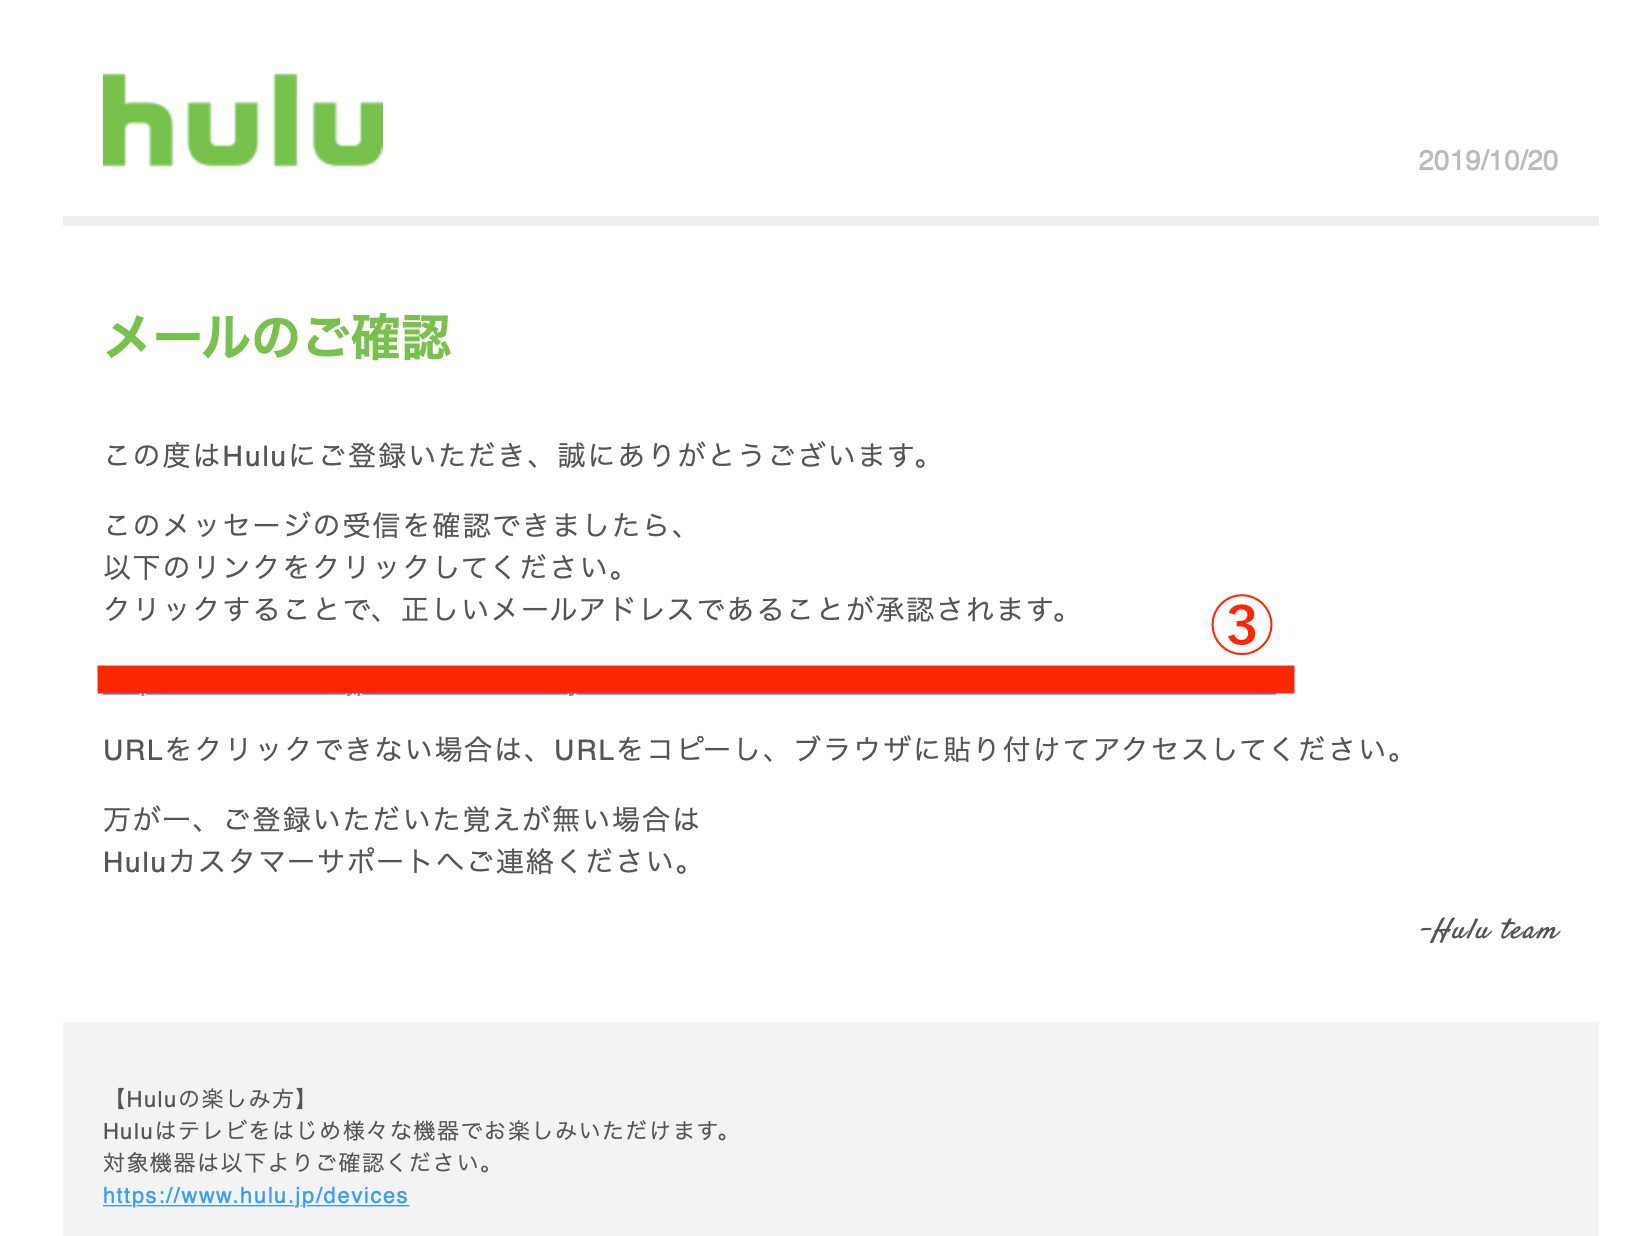1636x1236 pixels.
Task: Click the この度はHuluにご登録 greeting line
Action: [519, 456]
